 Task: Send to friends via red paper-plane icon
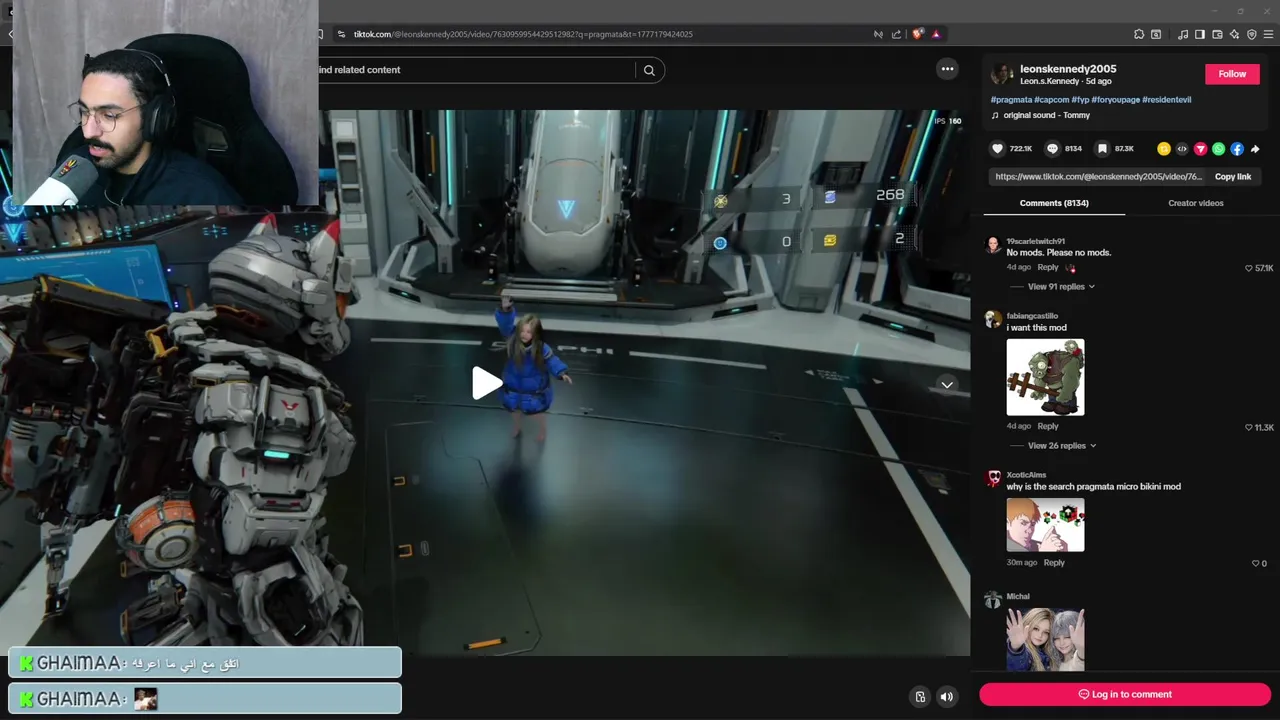point(1200,149)
